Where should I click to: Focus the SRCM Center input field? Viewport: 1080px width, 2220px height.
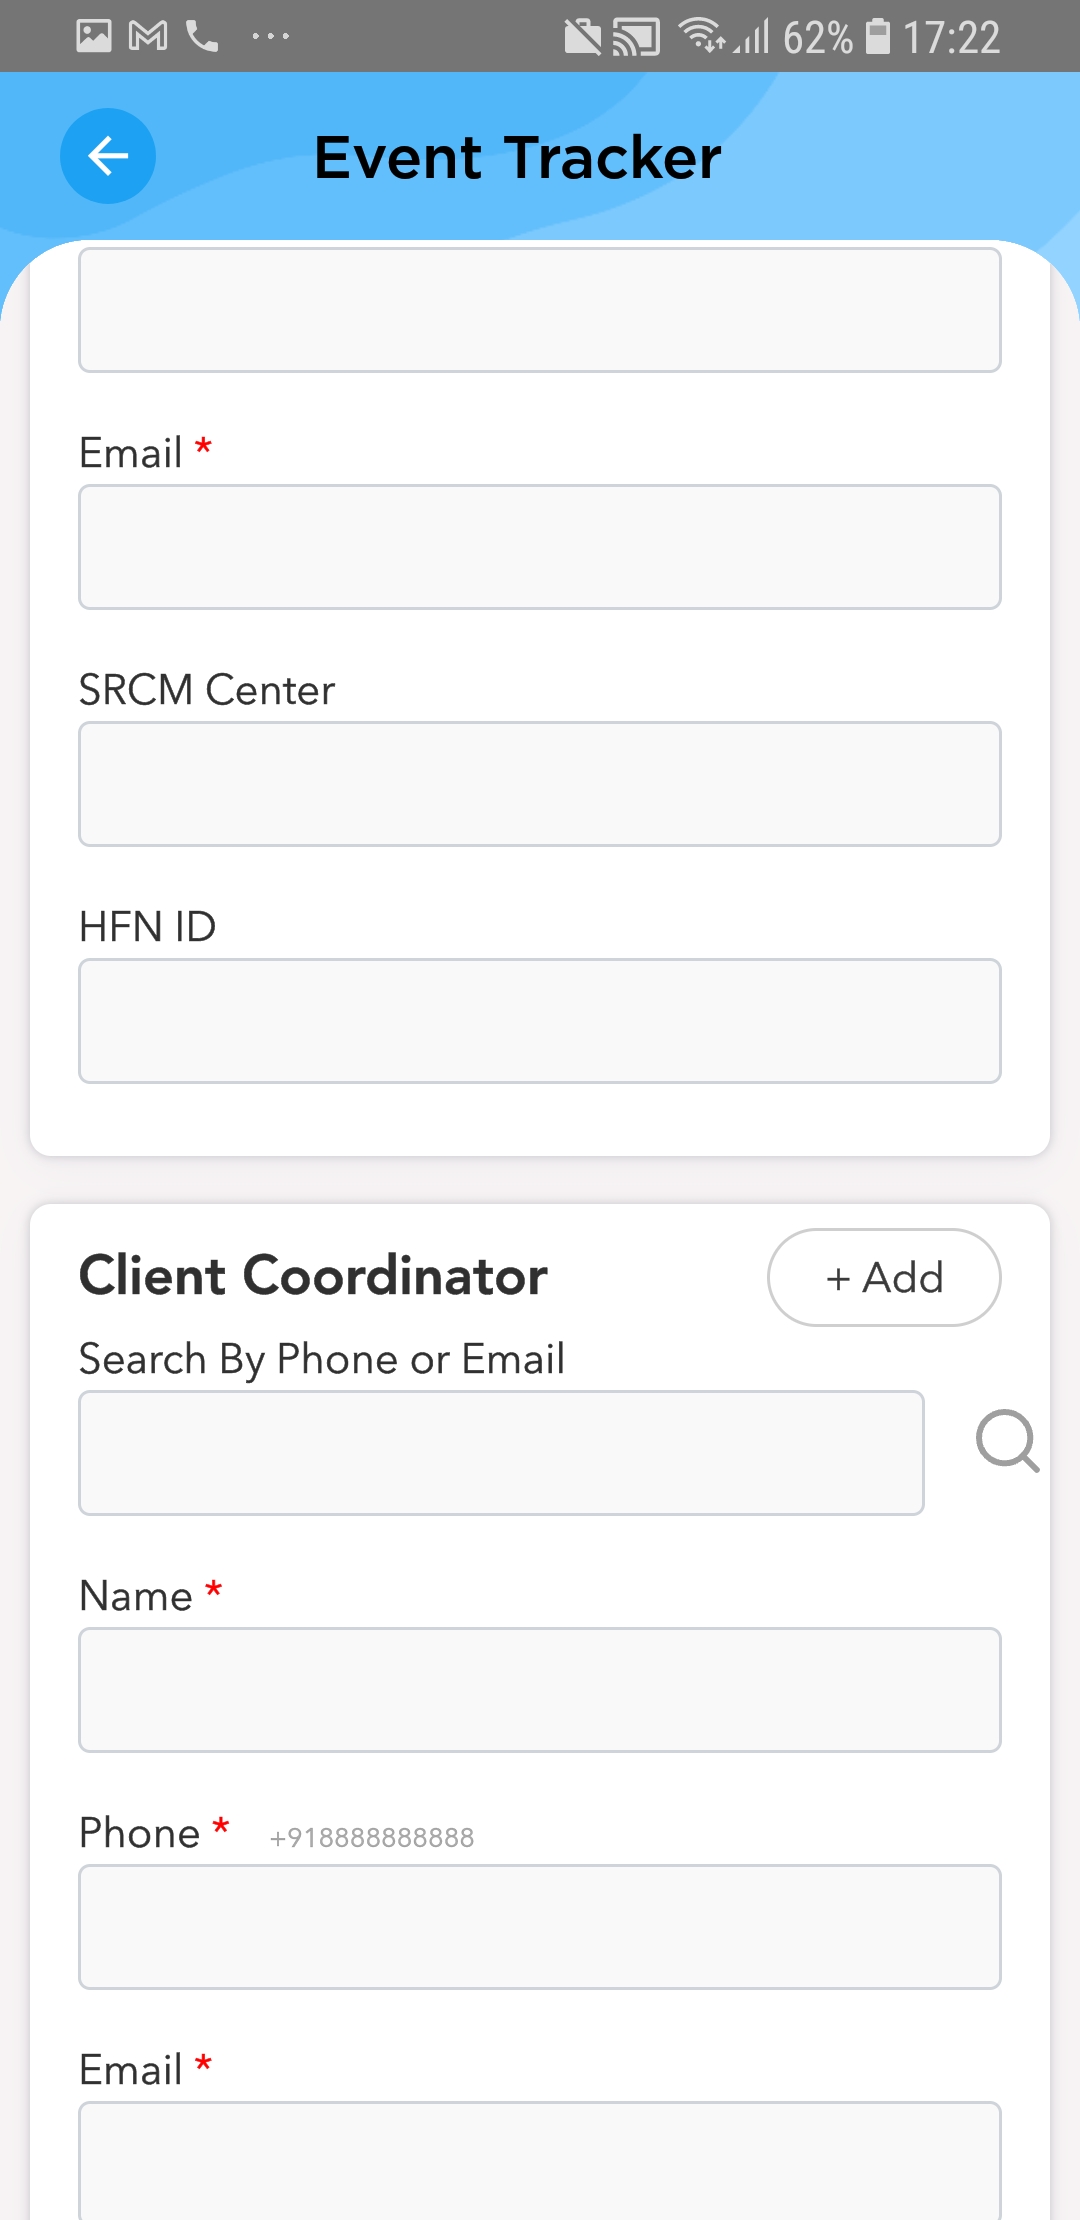pos(540,784)
